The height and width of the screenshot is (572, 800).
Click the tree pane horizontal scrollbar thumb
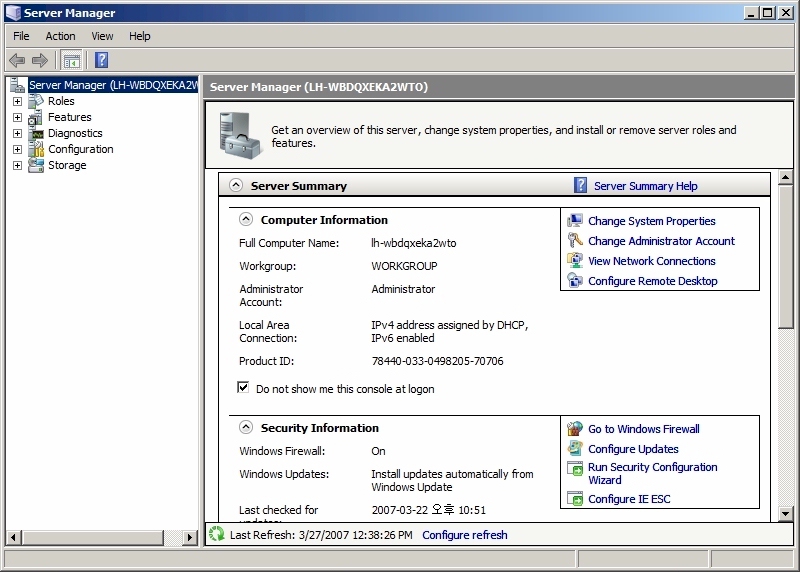[x=93, y=537]
